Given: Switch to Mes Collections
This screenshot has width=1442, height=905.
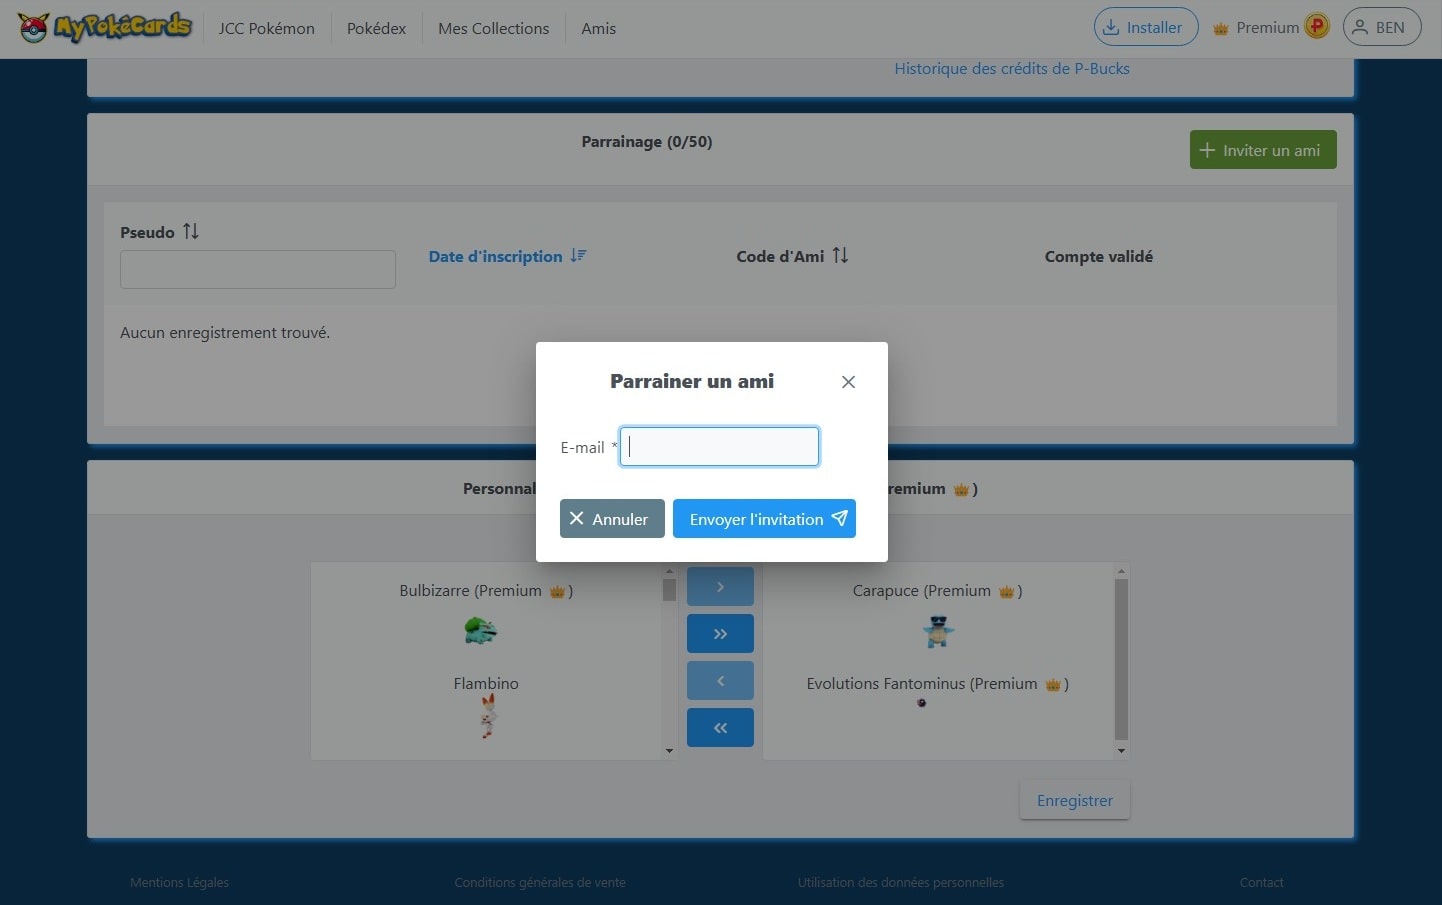Looking at the screenshot, I should pos(493,28).
